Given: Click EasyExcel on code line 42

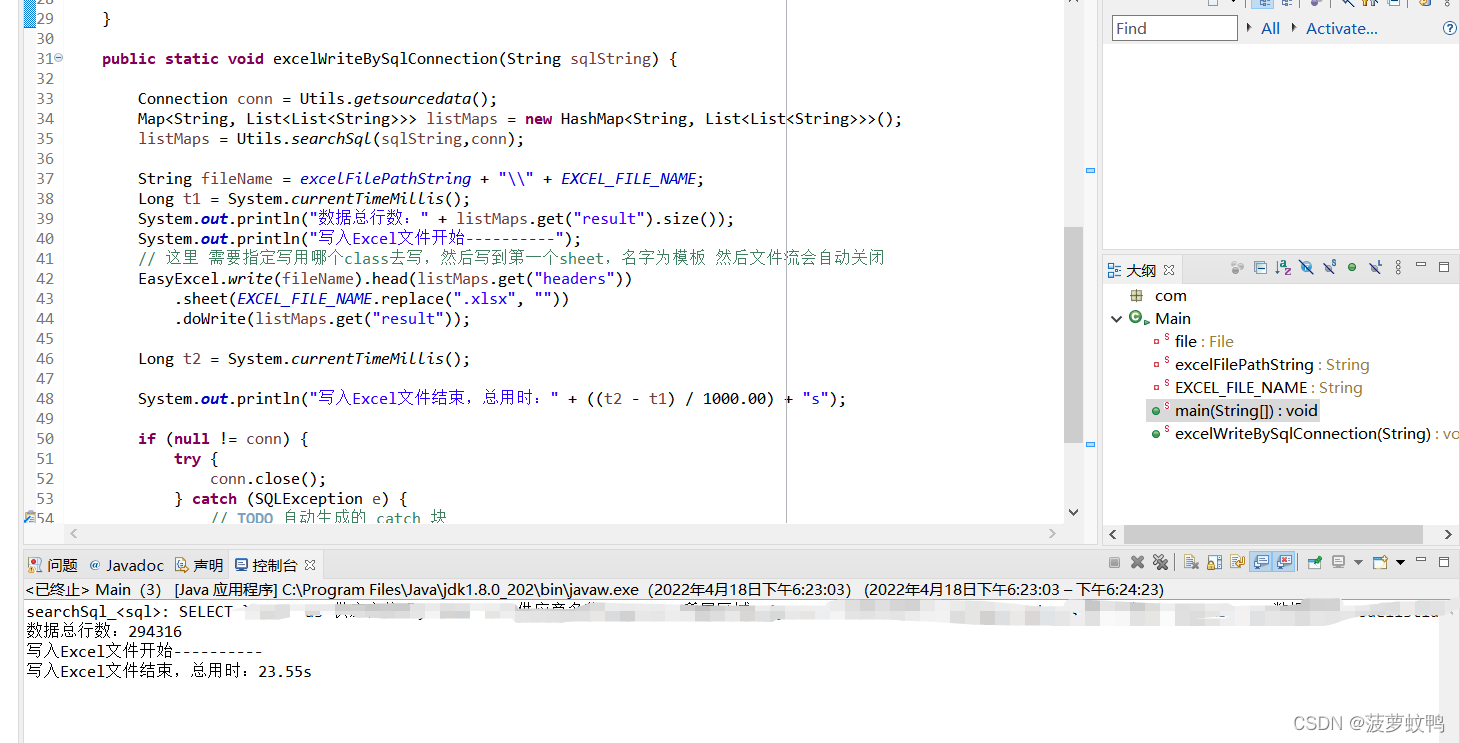Looking at the screenshot, I should click(x=178, y=279).
